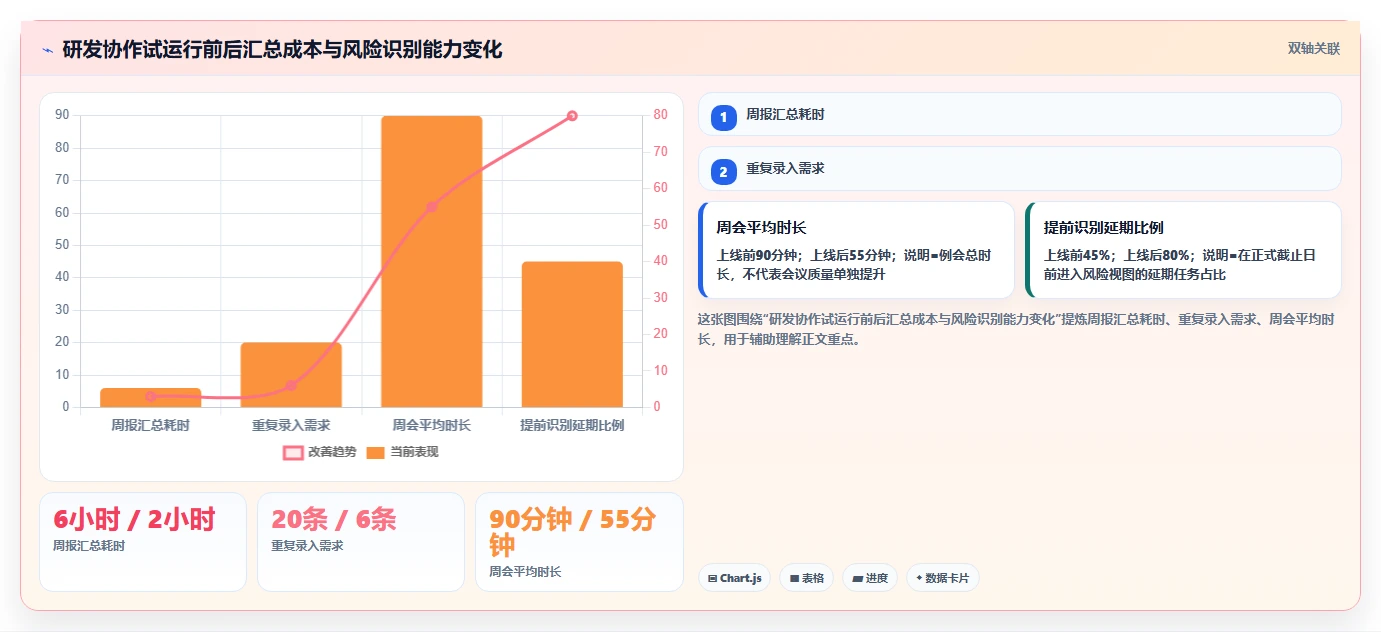
Task: Click the 进度 tag icon
Action: [857, 578]
